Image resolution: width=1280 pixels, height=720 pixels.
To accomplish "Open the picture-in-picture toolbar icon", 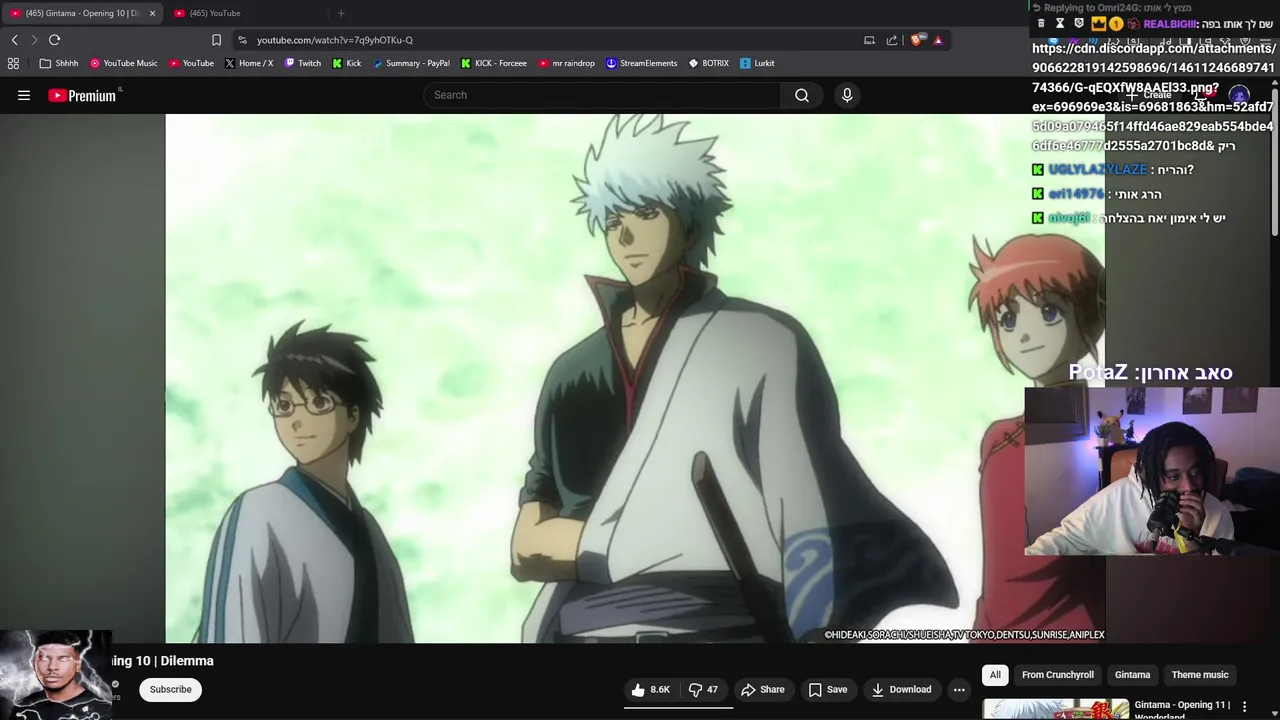I will click(869, 40).
